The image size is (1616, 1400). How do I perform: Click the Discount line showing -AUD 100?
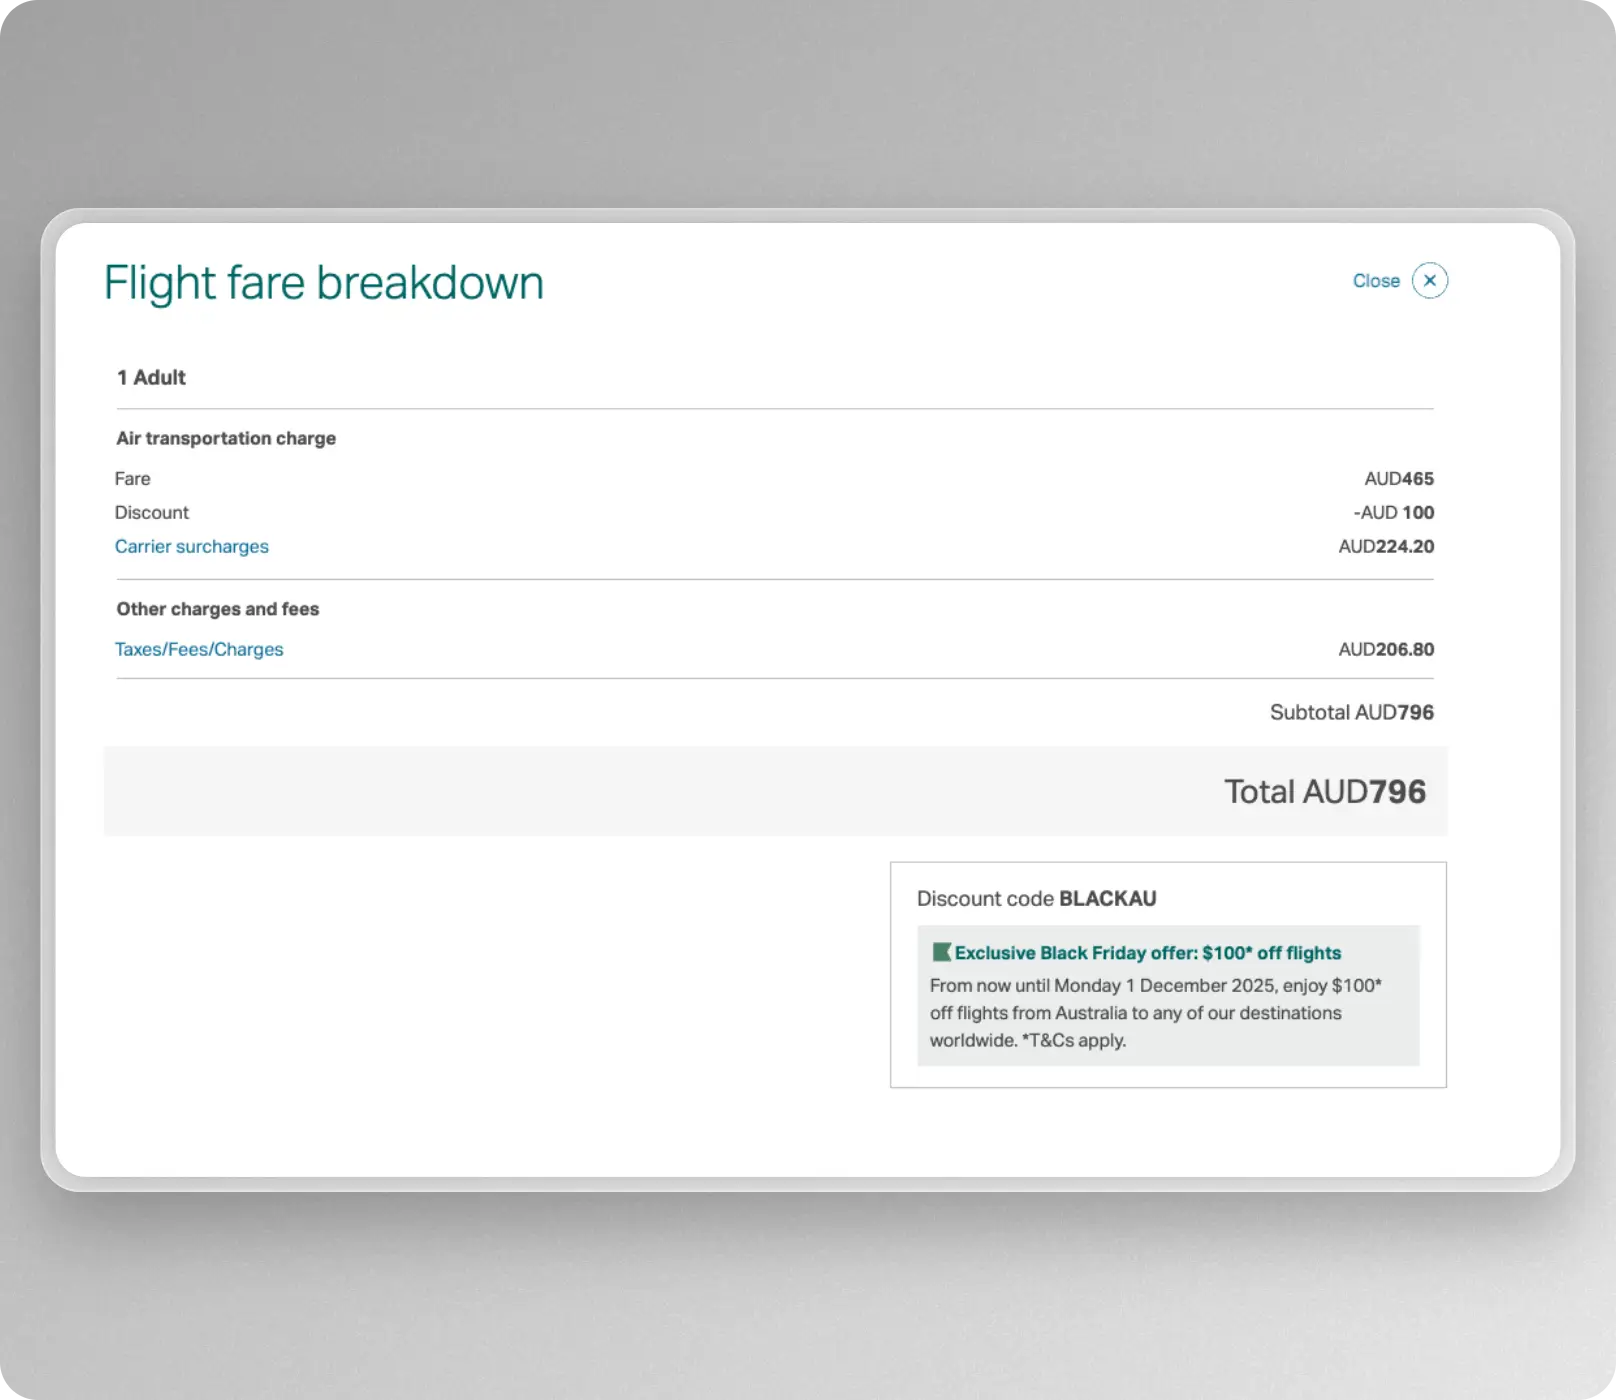1392,512
